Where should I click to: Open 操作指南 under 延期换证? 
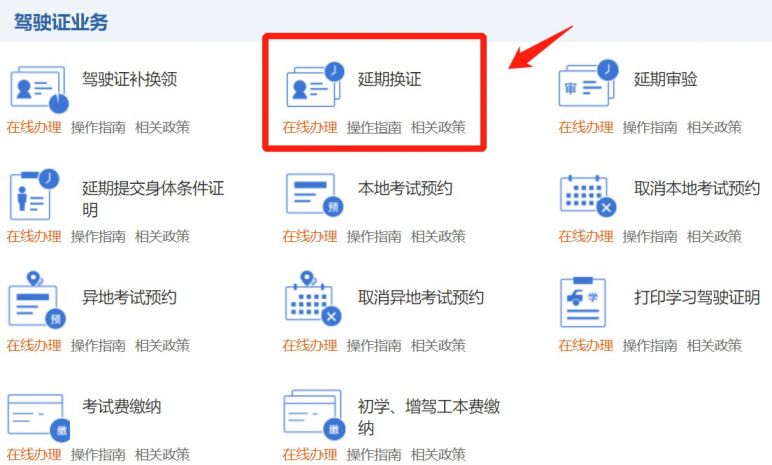coord(374,128)
